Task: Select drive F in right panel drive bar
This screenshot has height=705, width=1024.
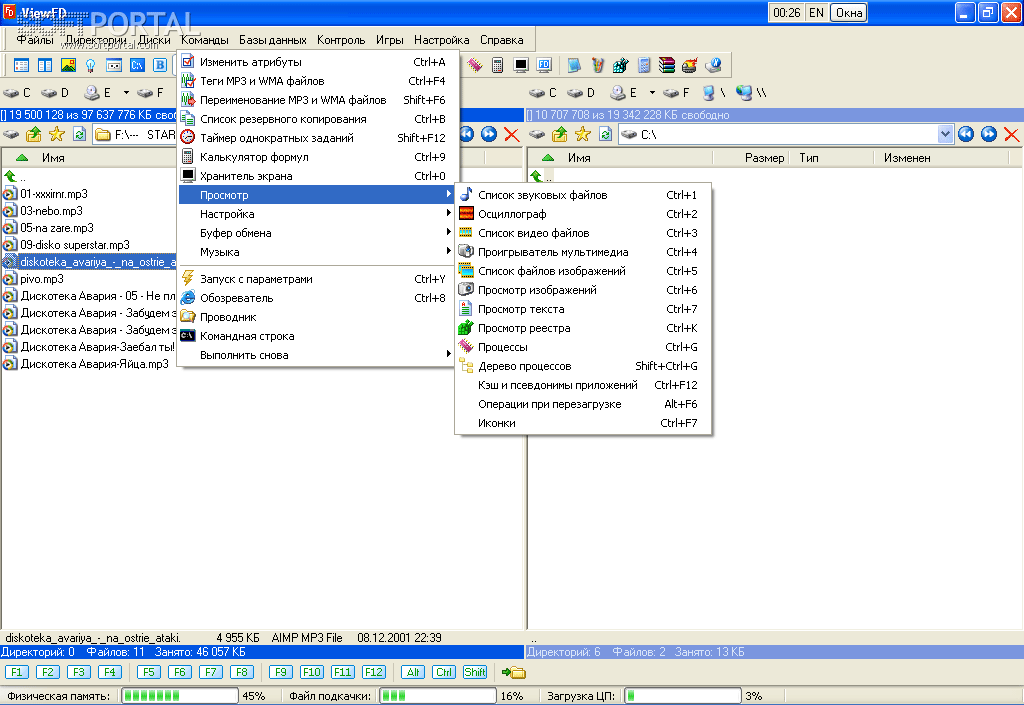Action: pyautogui.click(x=677, y=93)
